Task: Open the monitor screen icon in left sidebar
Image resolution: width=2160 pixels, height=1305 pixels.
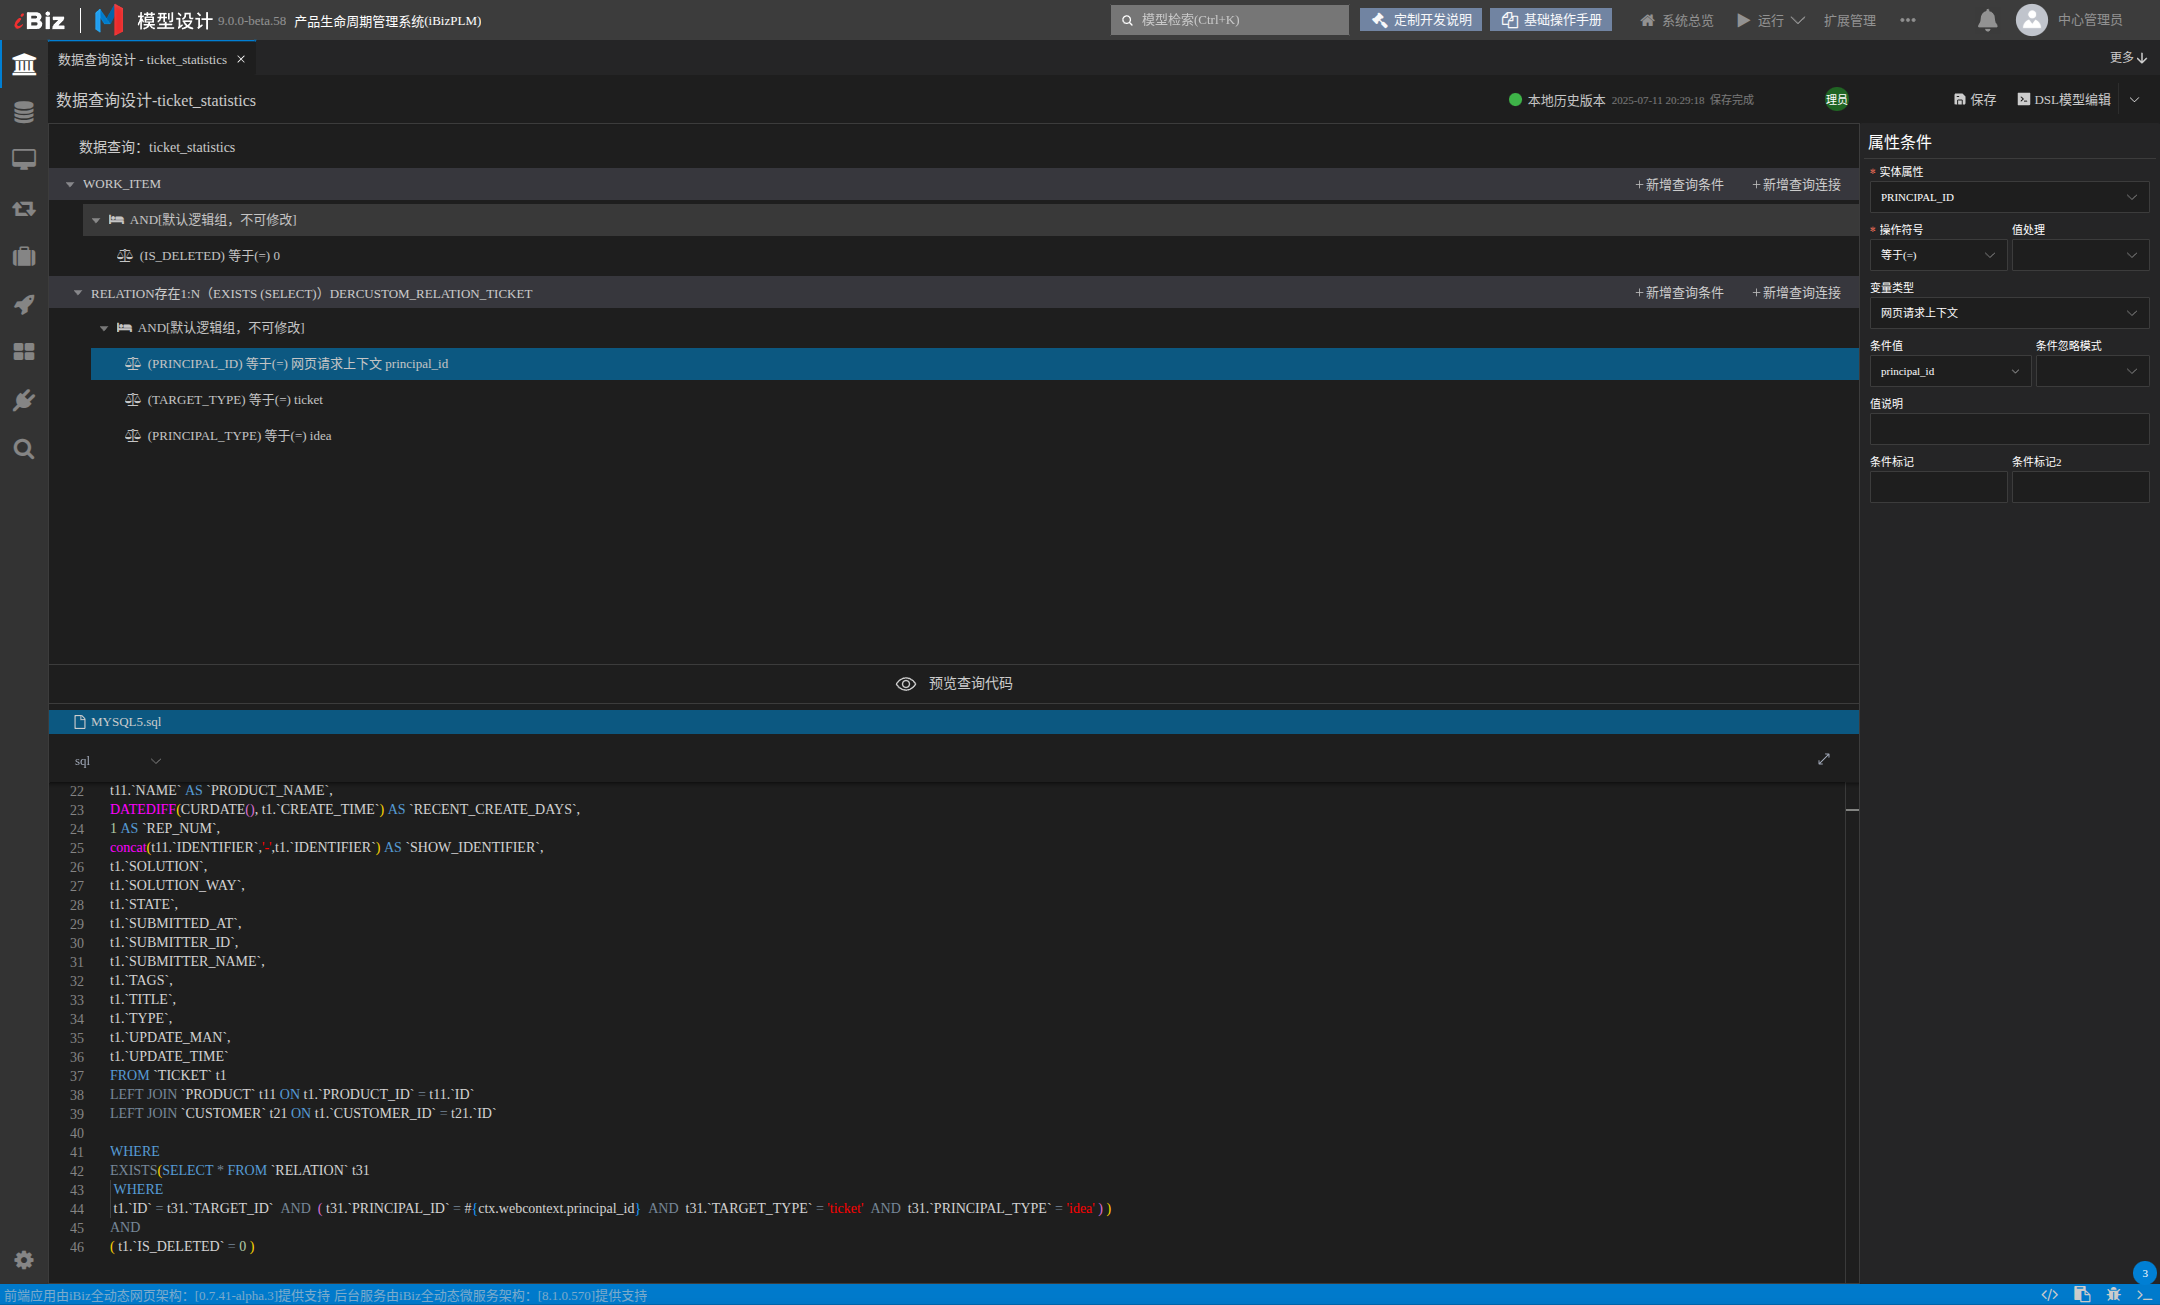Action: pyautogui.click(x=24, y=160)
